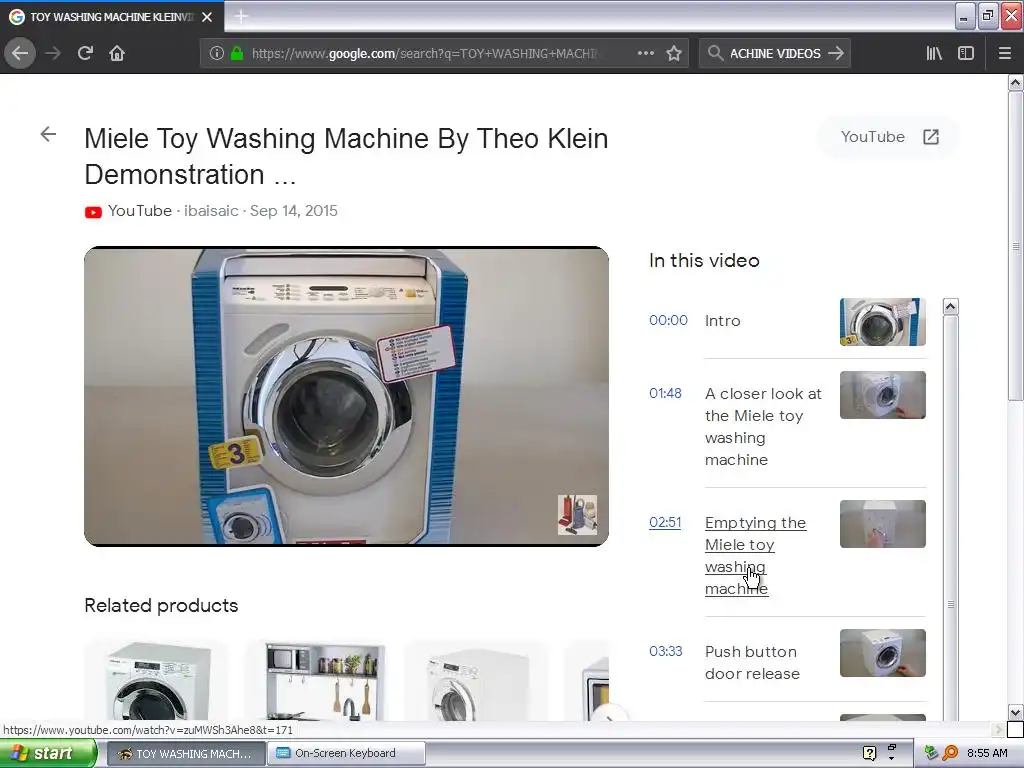Toggle the sidebar view icon
1024x768 pixels.
coord(966,53)
